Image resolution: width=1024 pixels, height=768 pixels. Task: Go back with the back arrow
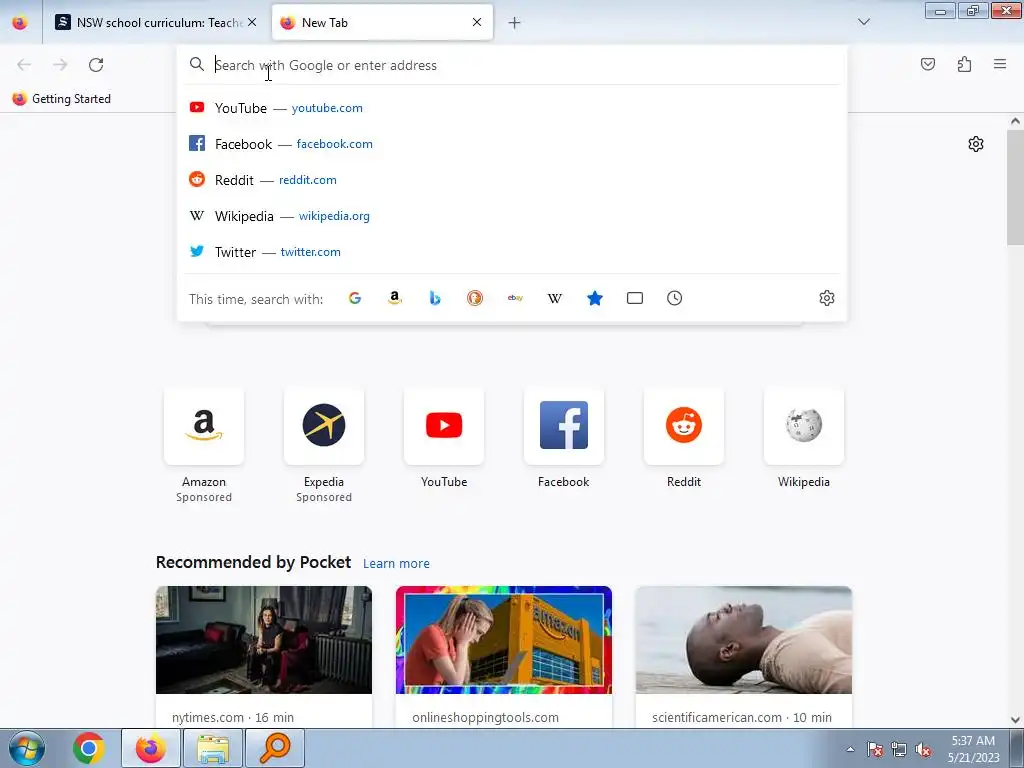click(24, 65)
